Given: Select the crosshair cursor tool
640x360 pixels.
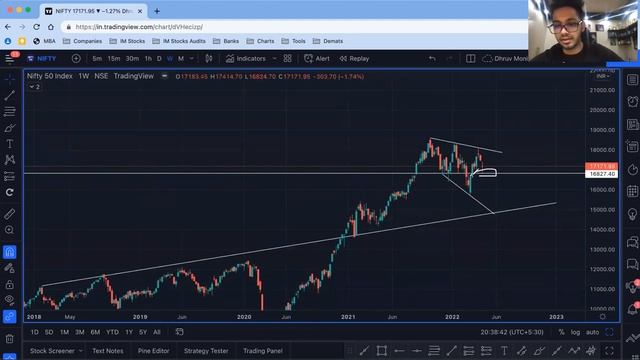Looking at the screenshot, I should (10, 79).
